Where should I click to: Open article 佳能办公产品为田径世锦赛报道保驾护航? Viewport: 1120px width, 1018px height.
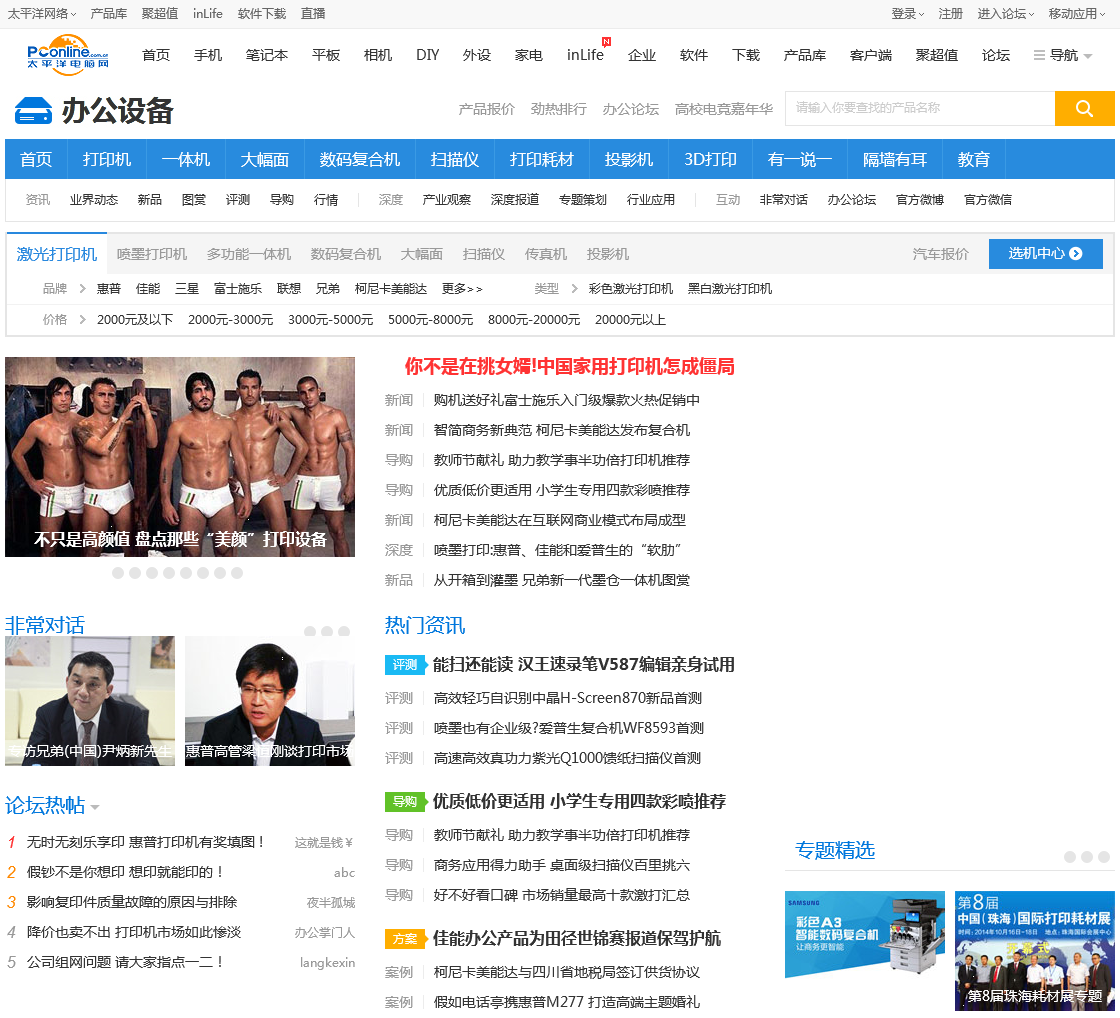pyautogui.click(x=577, y=939)
